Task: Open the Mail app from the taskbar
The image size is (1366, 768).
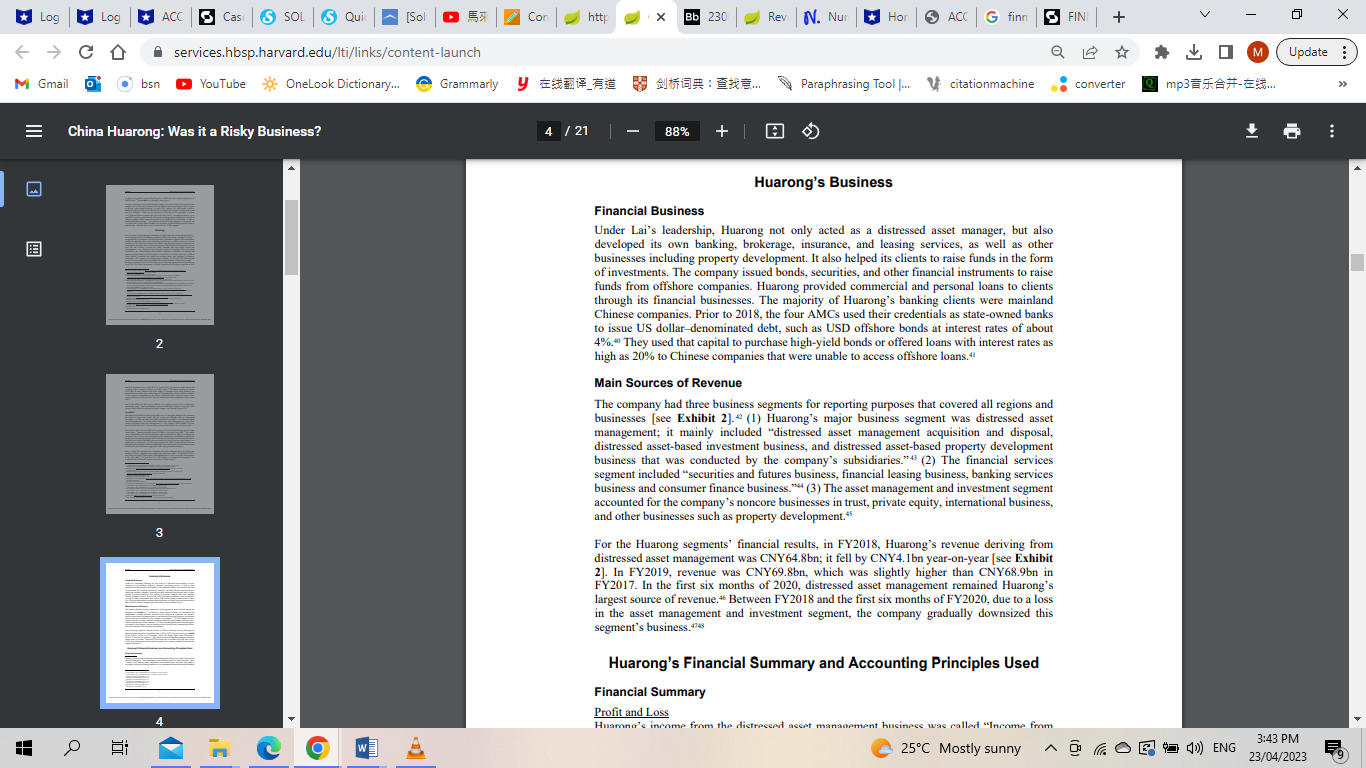Action: (170, 748)
